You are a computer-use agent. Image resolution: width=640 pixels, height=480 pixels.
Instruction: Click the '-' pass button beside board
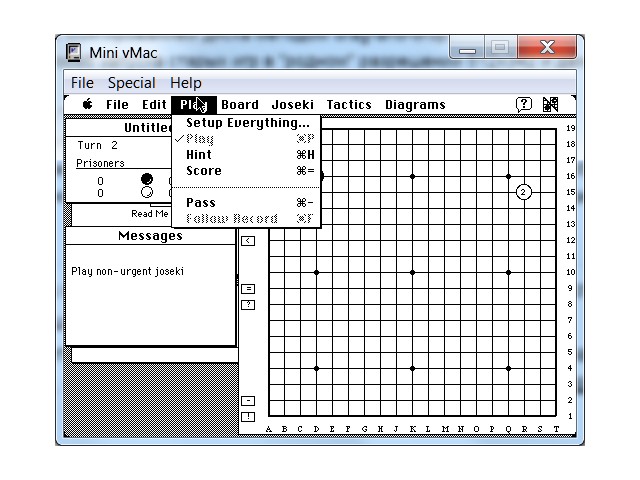tap(248, 401)
